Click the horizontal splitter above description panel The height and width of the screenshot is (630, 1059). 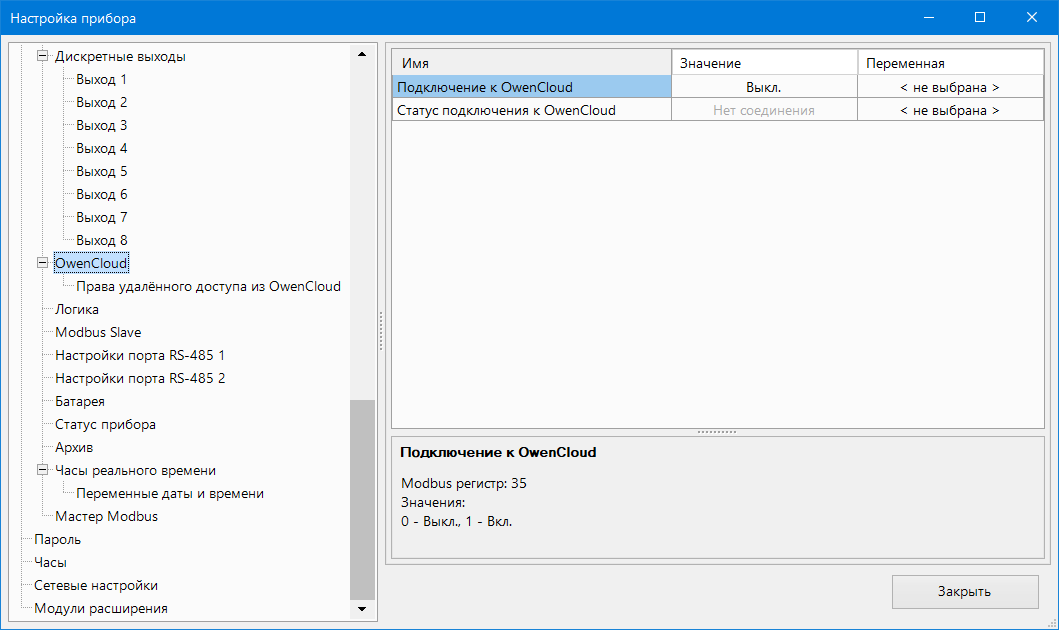[x=716, y=432]
